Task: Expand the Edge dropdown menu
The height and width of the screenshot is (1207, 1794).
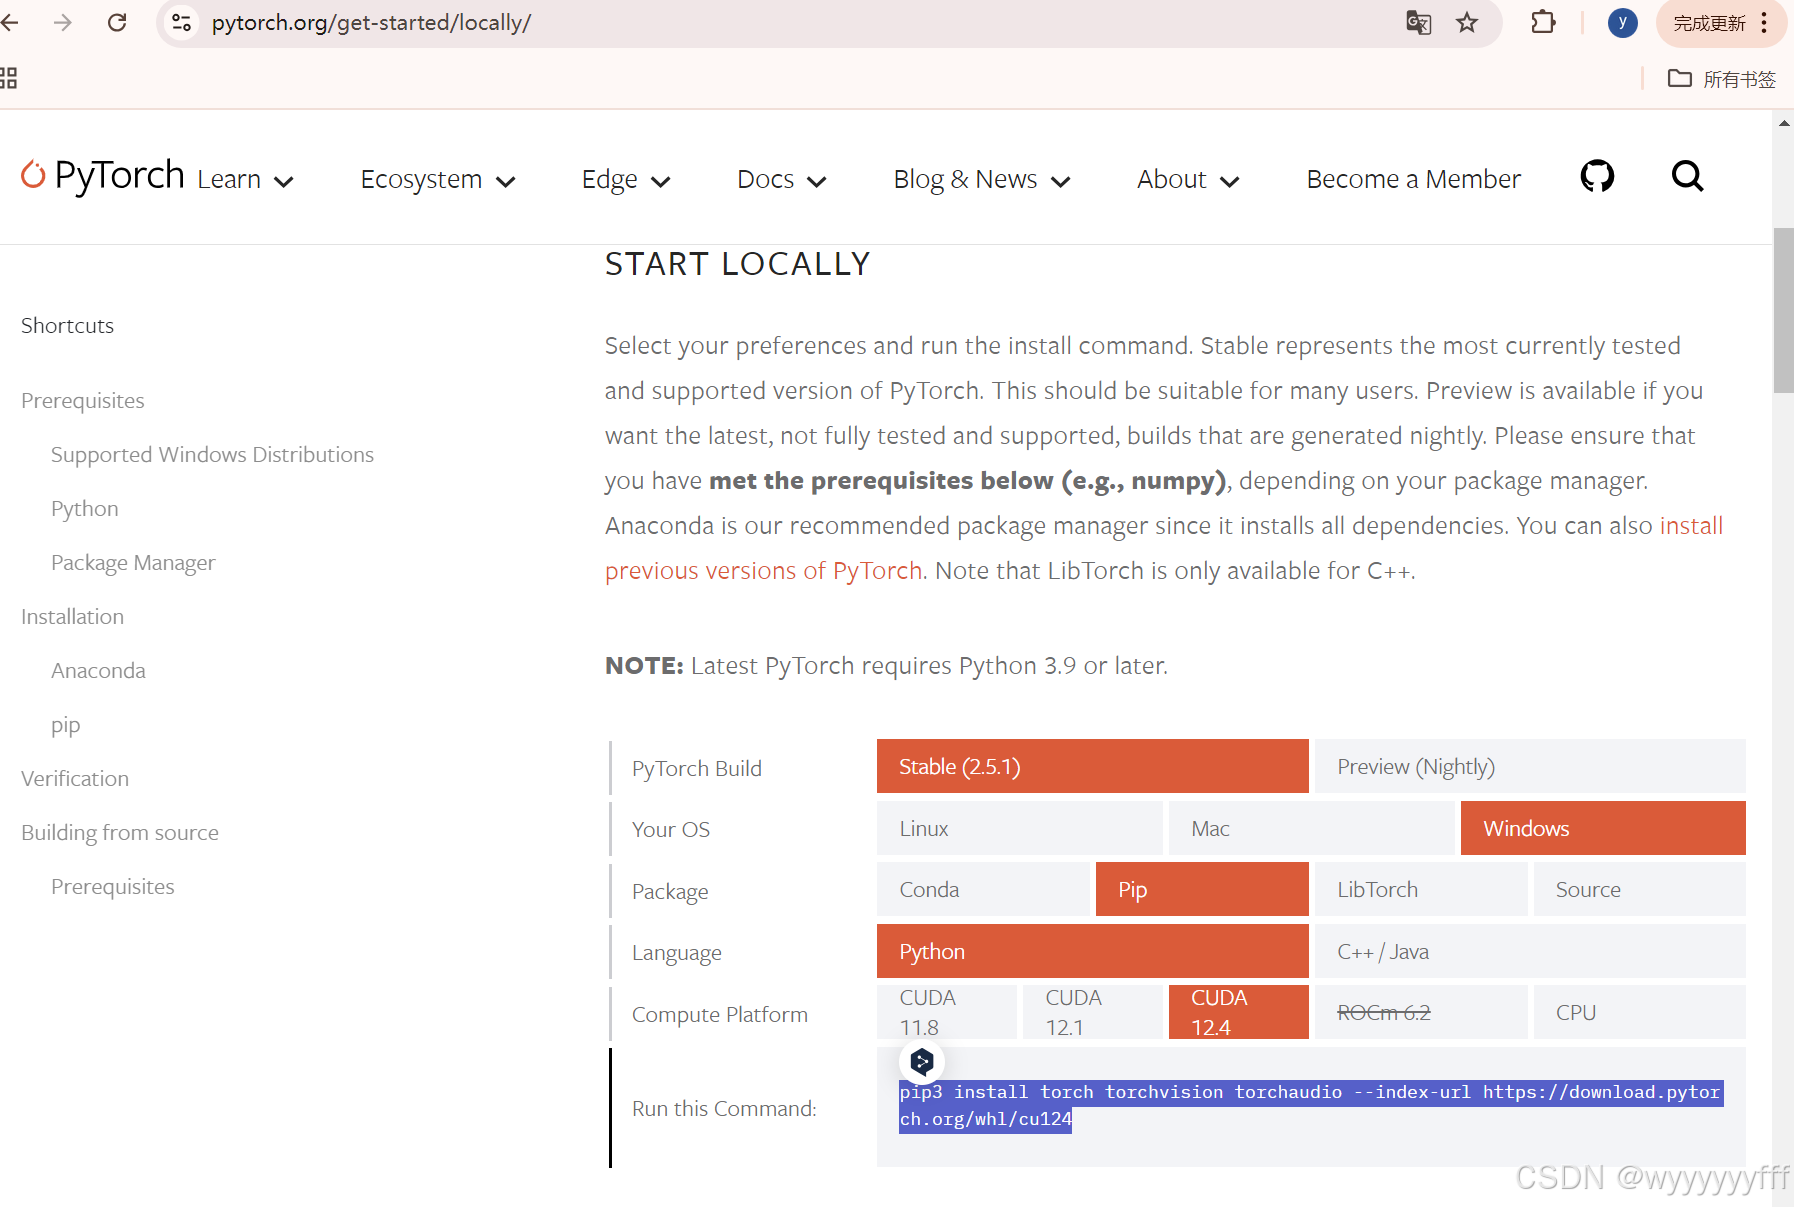Action: coord(626,180)
